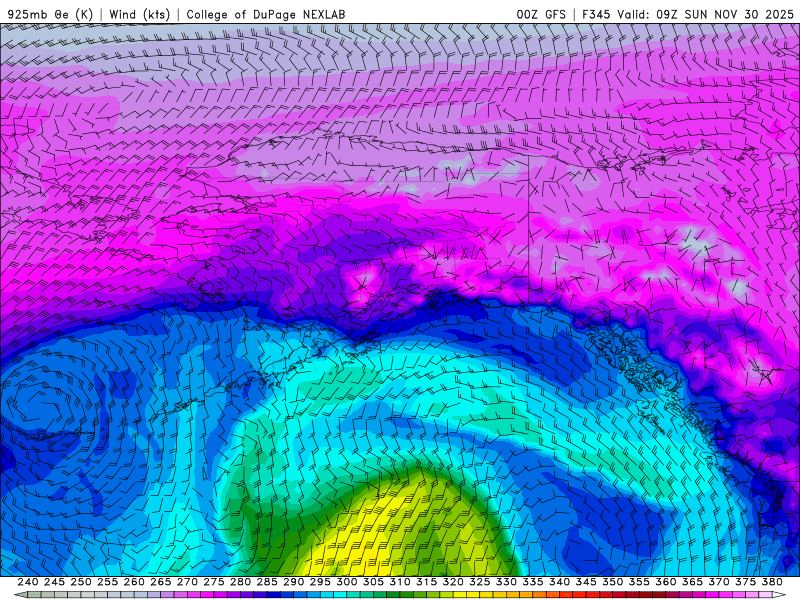
Task: Click the 365 color scale number
Action: [x=692, y=582]
